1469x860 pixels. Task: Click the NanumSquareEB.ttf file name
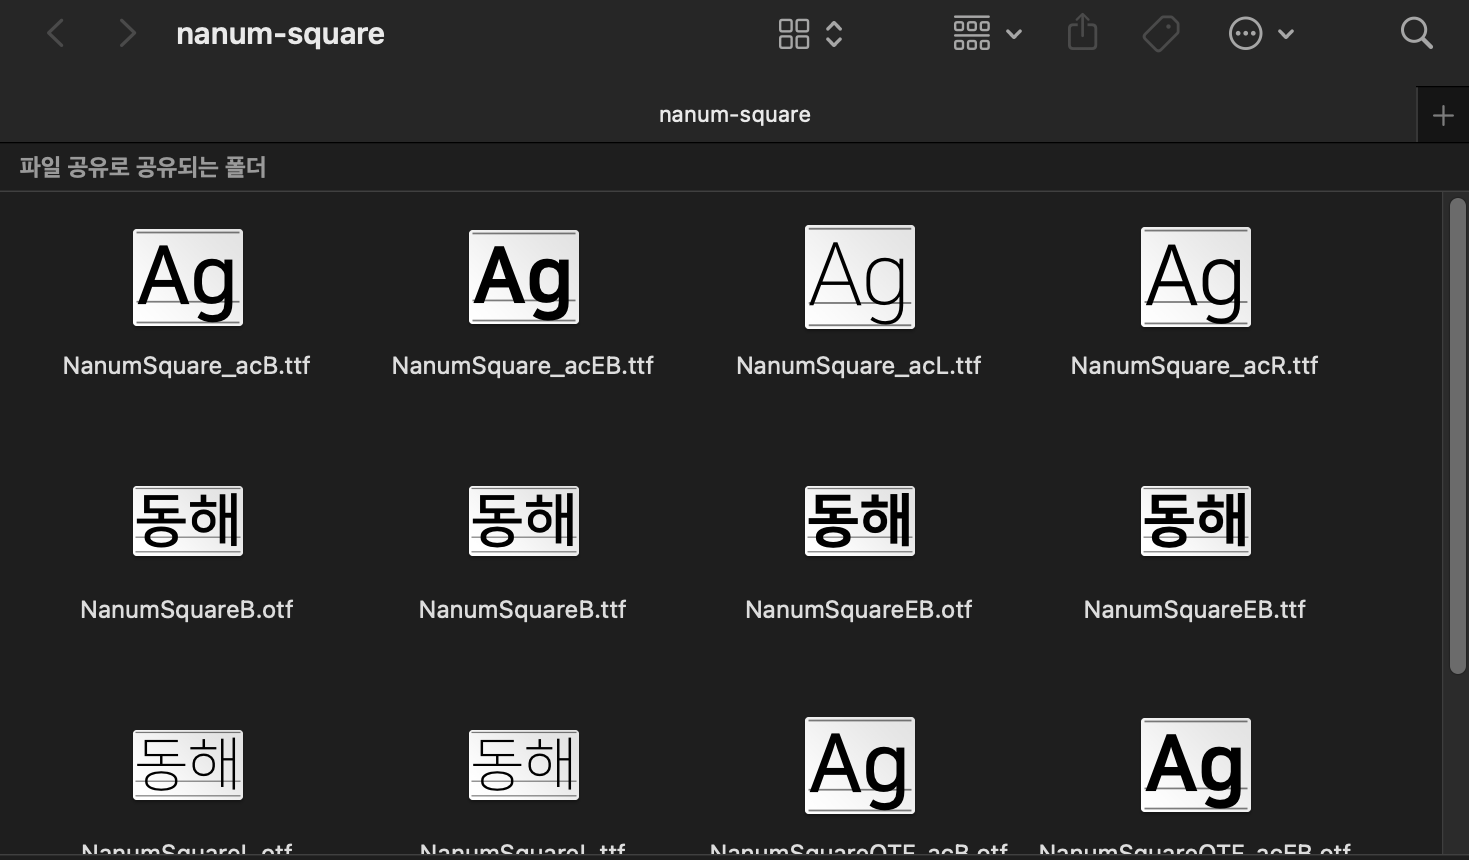point(1195,610)
